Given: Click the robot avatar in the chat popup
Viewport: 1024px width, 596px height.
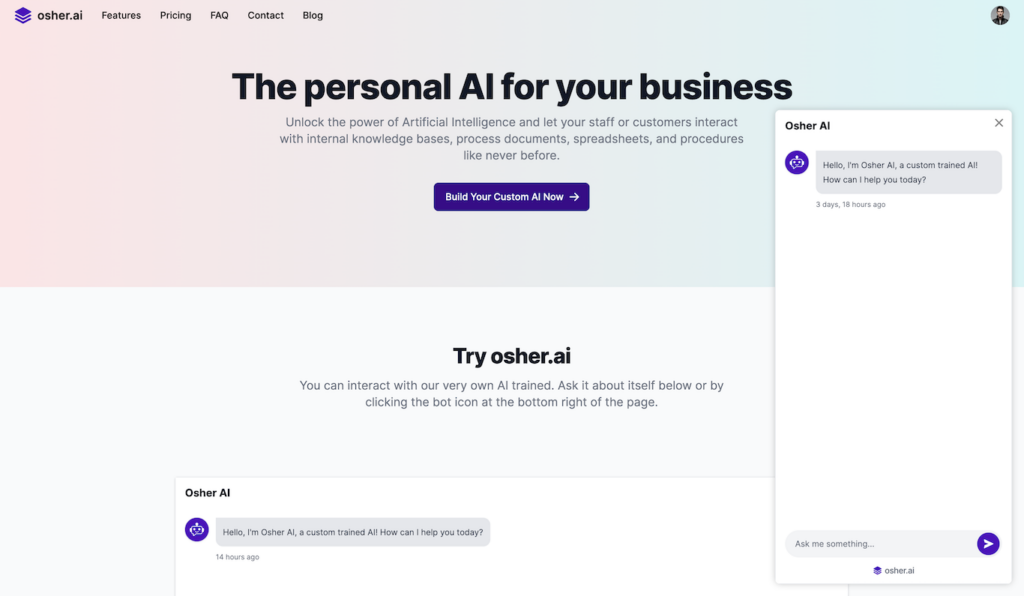Looking at the screenshot, I should (x=797, y=163).
